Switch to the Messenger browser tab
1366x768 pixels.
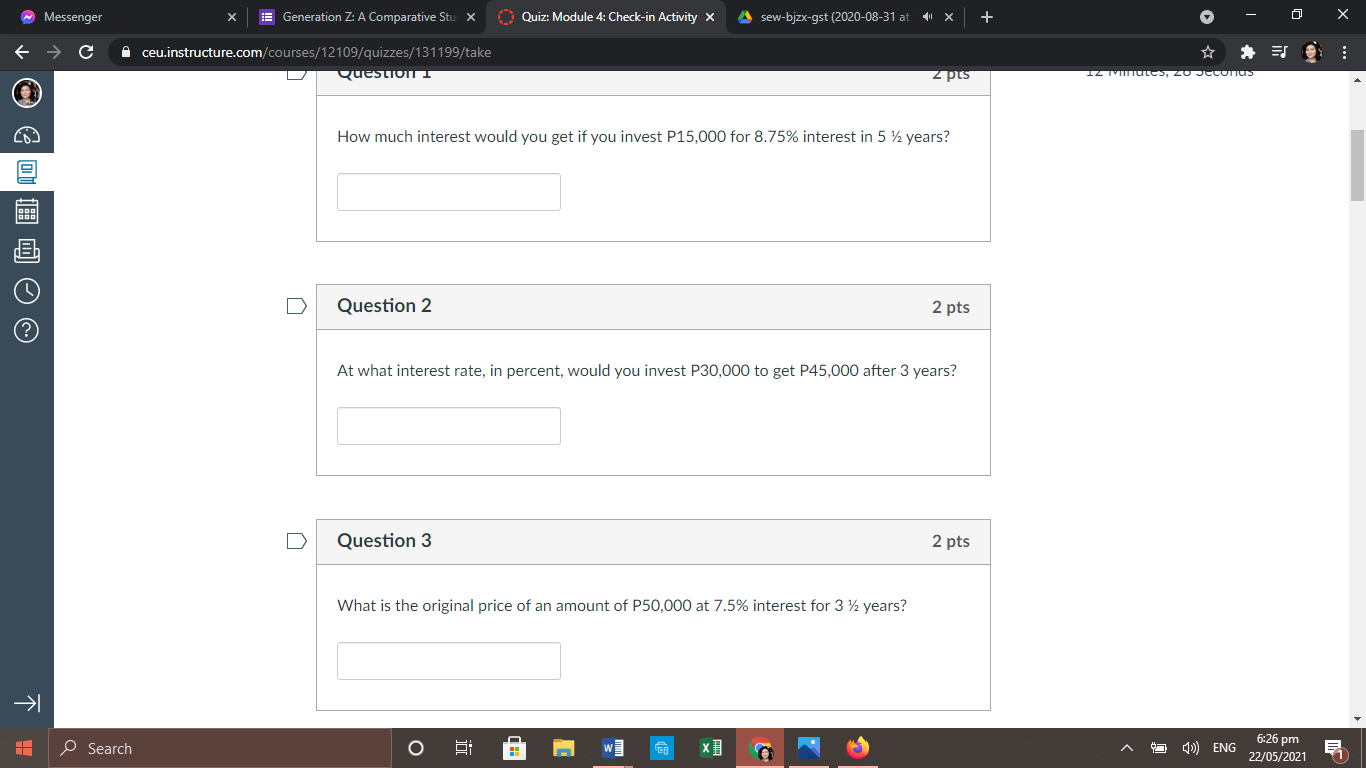[x=130, y=17]
